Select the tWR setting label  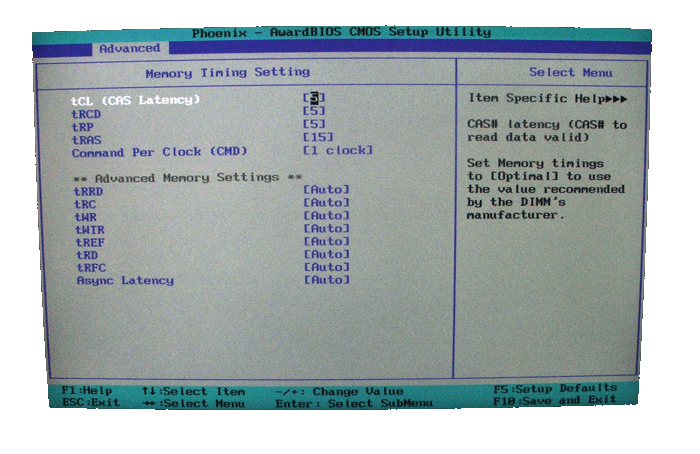click(x=85, y=217)
